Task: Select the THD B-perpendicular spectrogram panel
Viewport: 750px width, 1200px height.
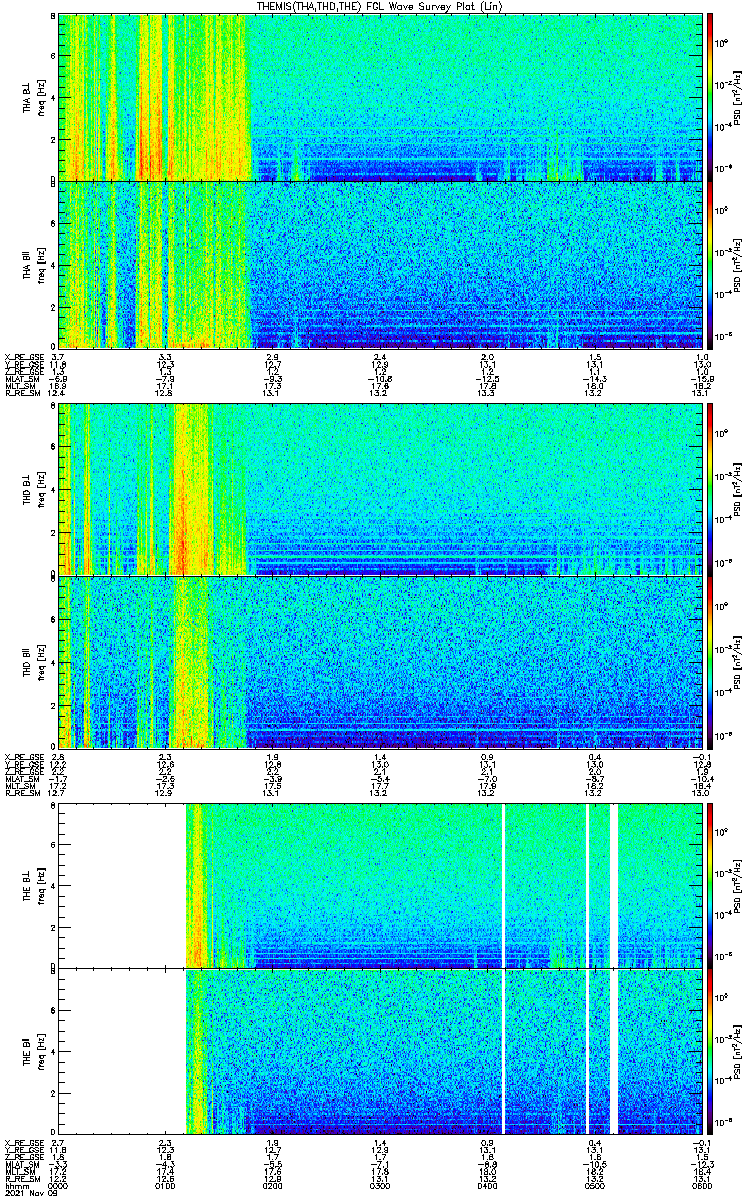Action: 381,489
